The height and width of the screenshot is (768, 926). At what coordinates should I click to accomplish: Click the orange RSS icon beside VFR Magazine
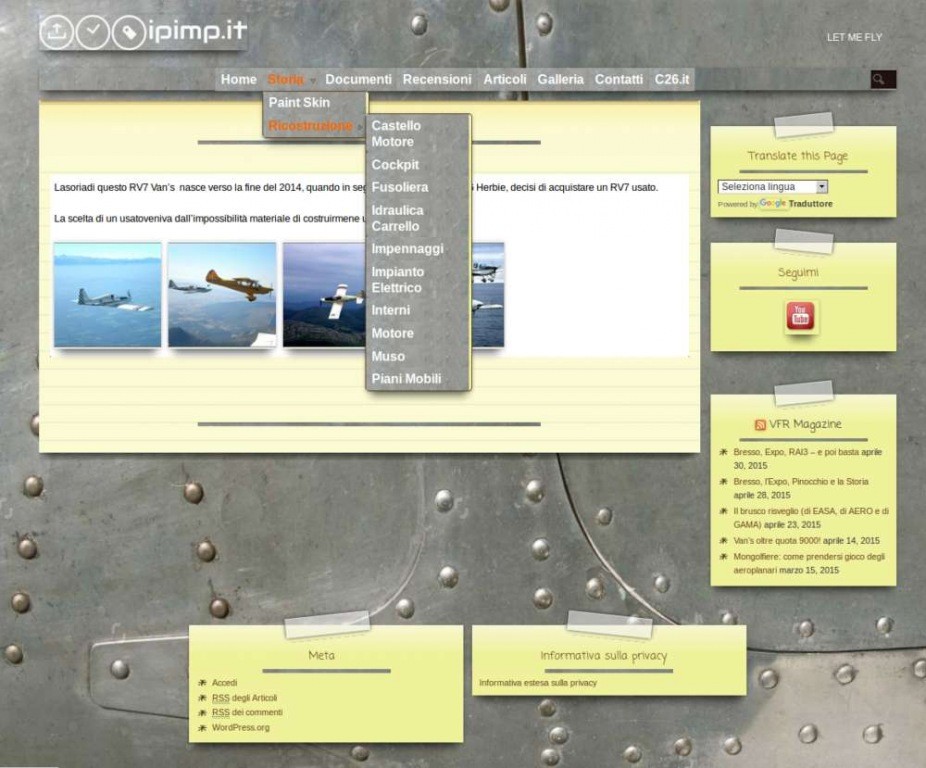tap(760, 425)
